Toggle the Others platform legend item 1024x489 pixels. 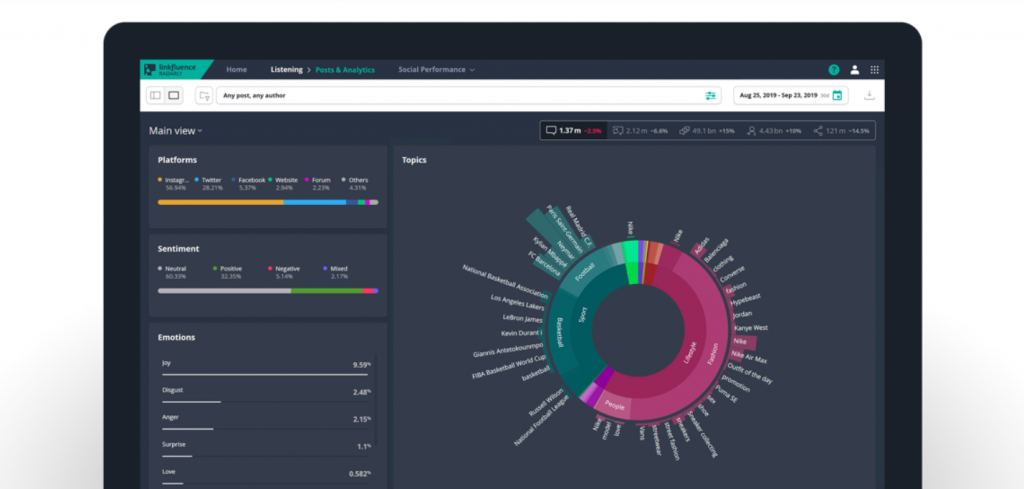click(x=355, y=183)
